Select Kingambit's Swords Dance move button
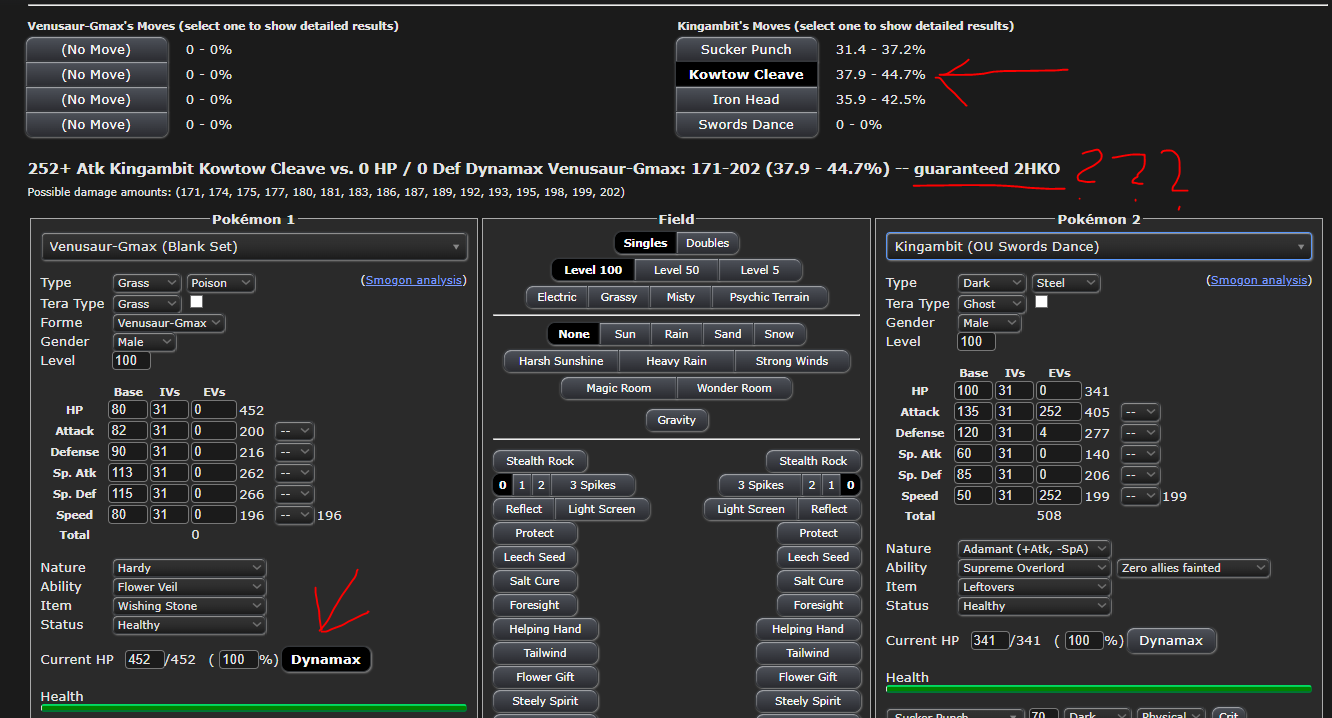 tap(746, 124)
